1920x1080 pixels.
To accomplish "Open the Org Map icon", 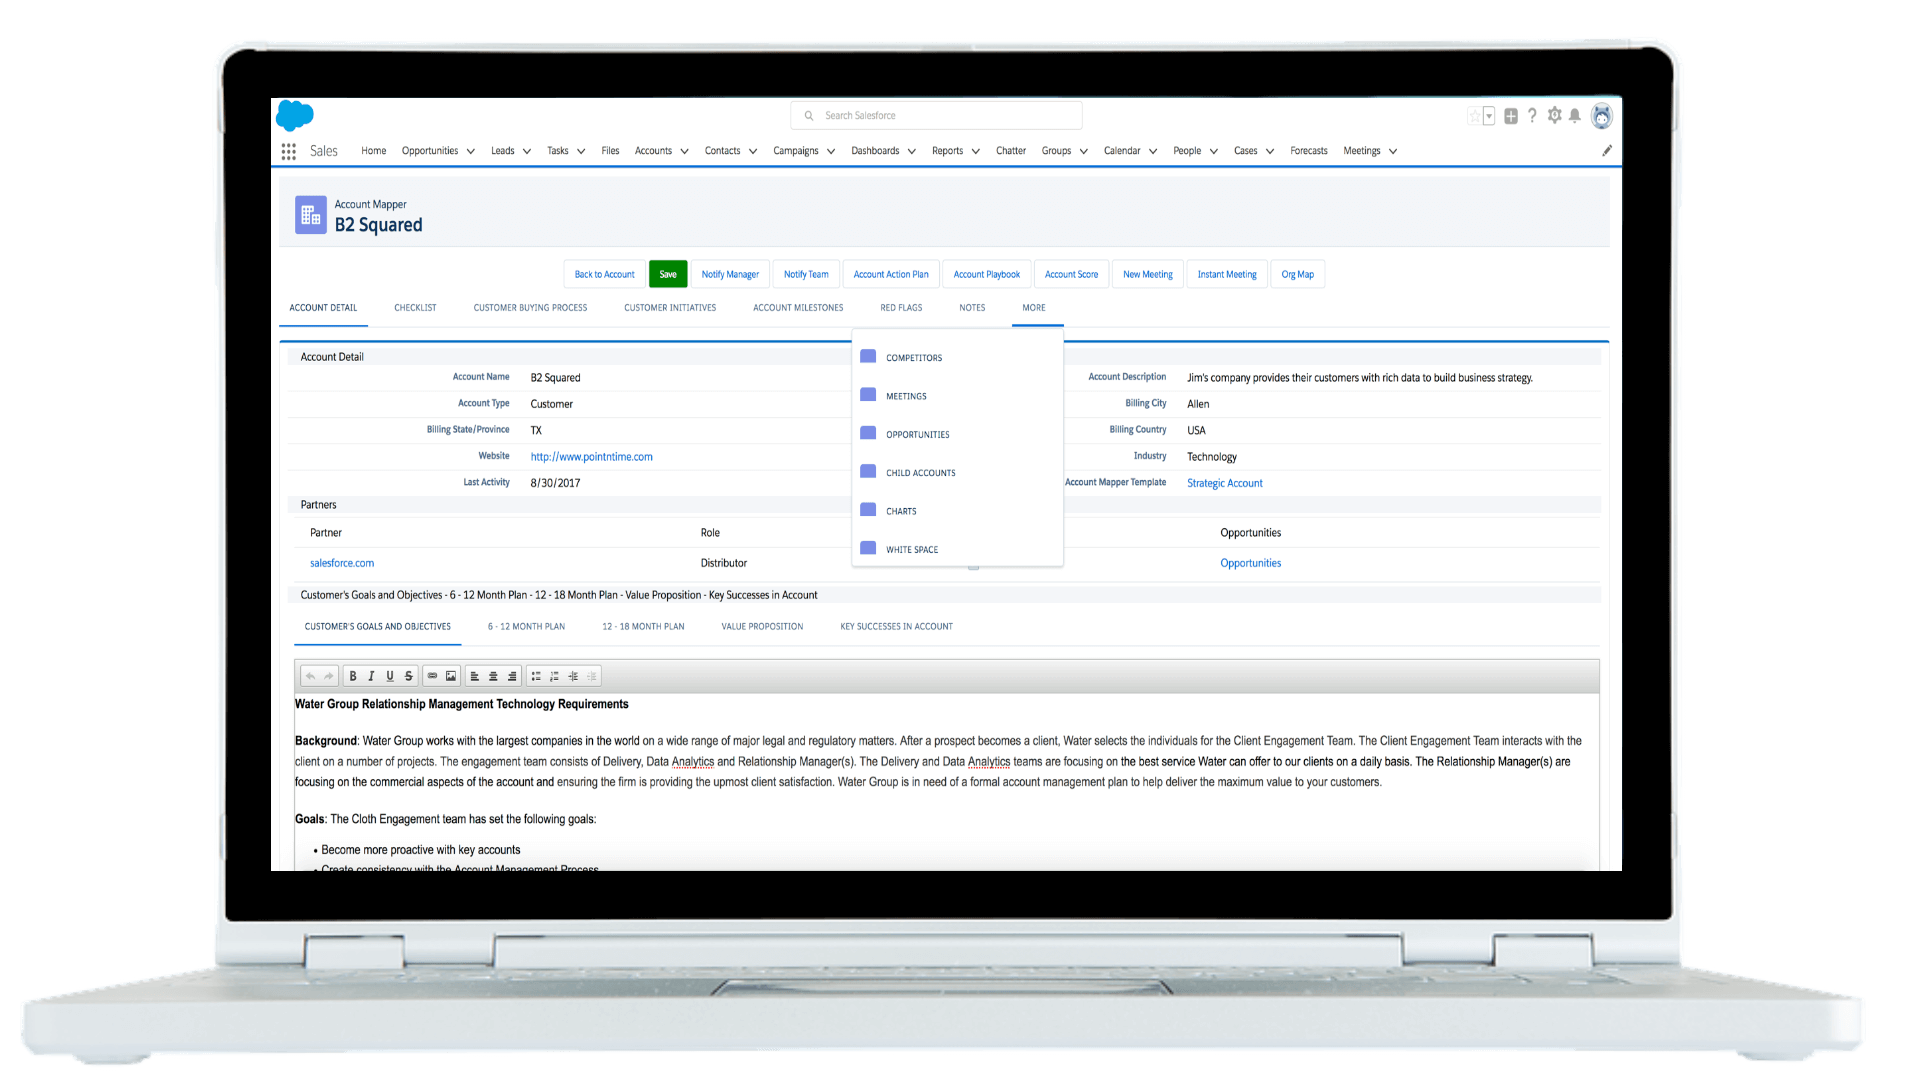I will 1296,273.
